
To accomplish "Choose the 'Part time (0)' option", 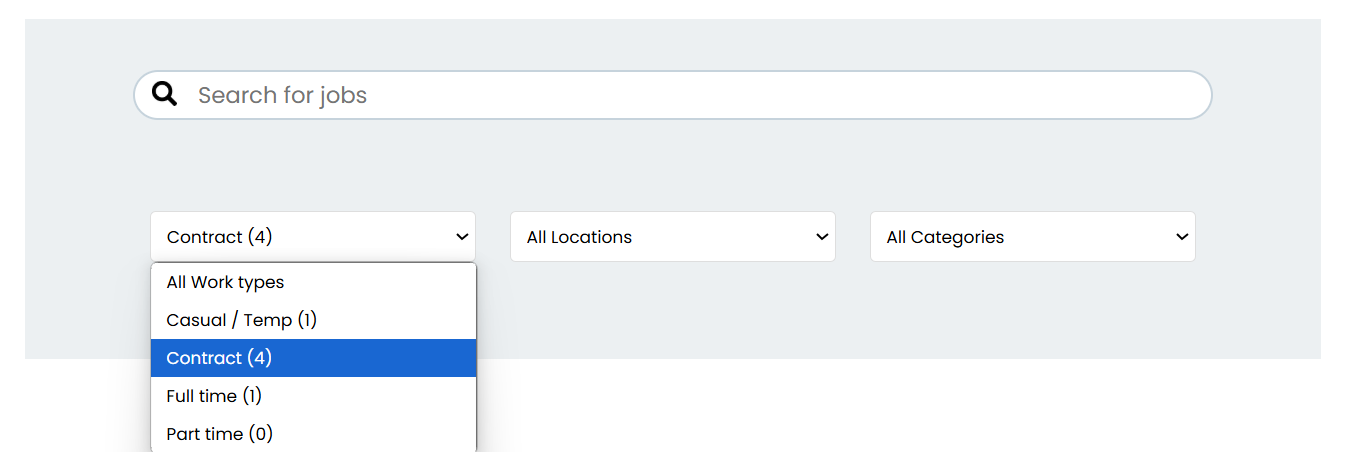I will [x=313, y=434].
